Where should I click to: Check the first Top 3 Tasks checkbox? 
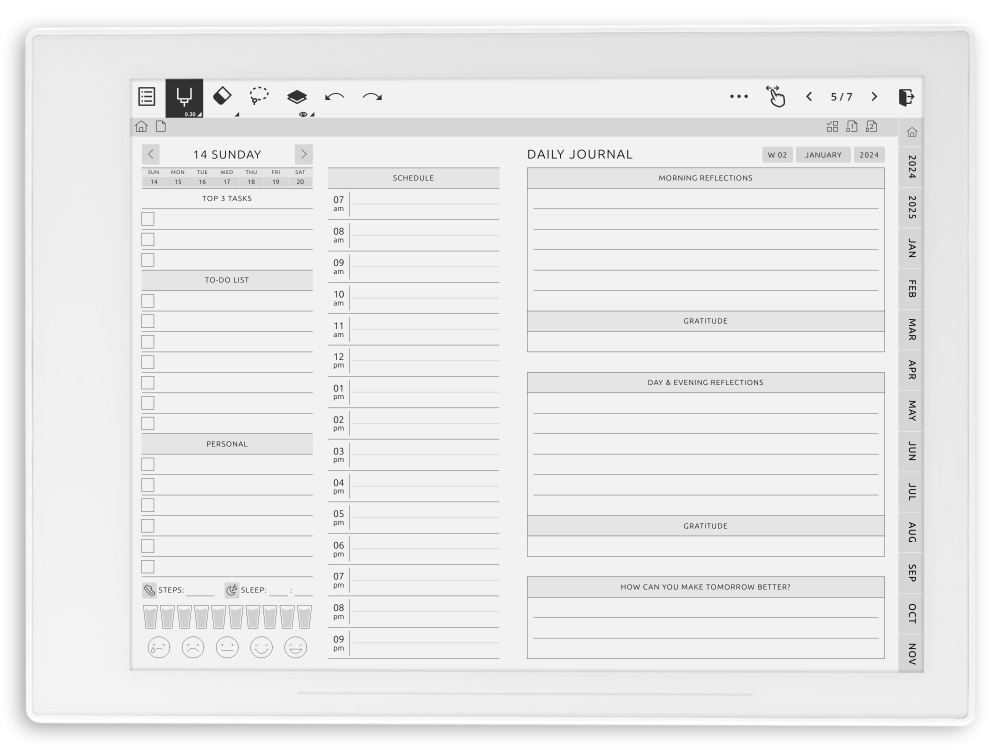147,218
